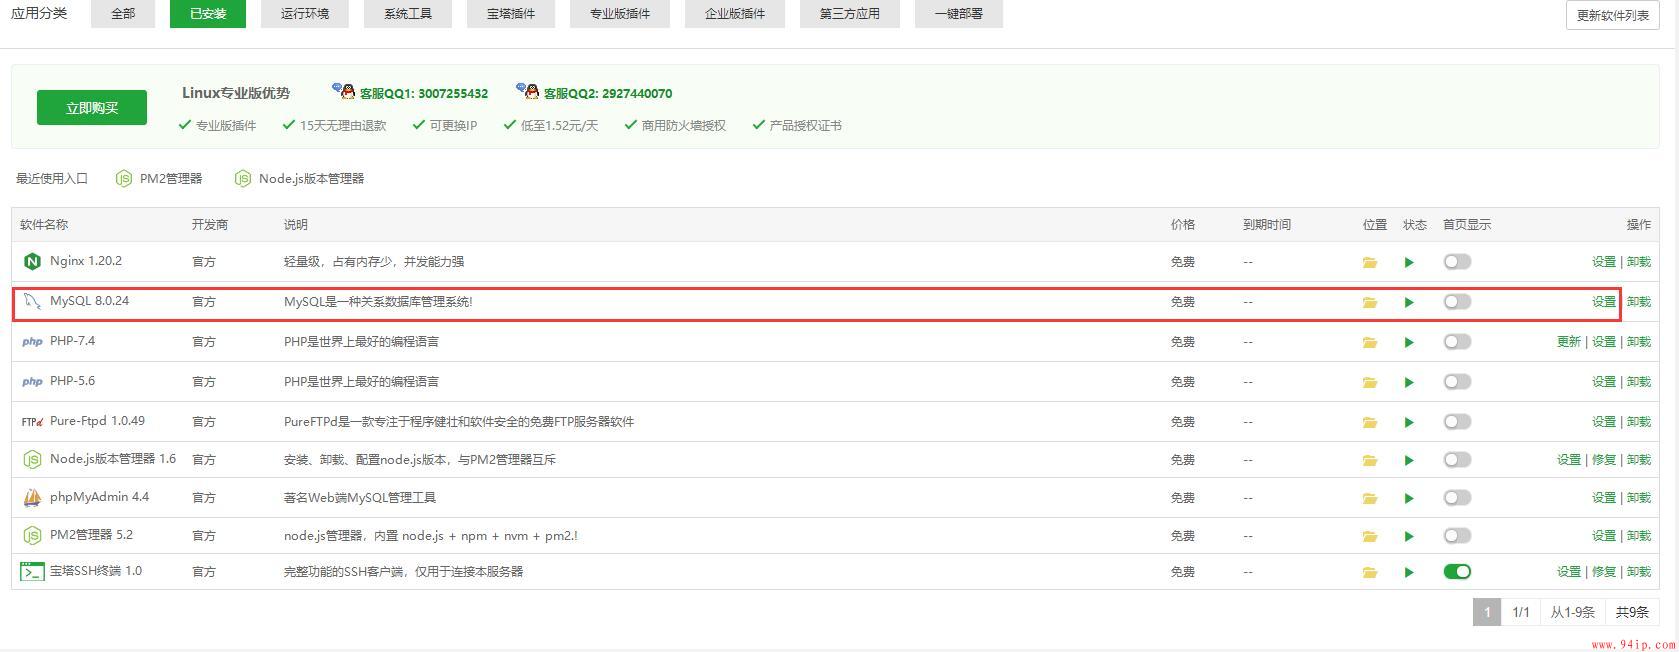The width and height of the screenshot is (1679, 652).
Task: Toggle homepage display for MySQL
Action: point(1457,302)
